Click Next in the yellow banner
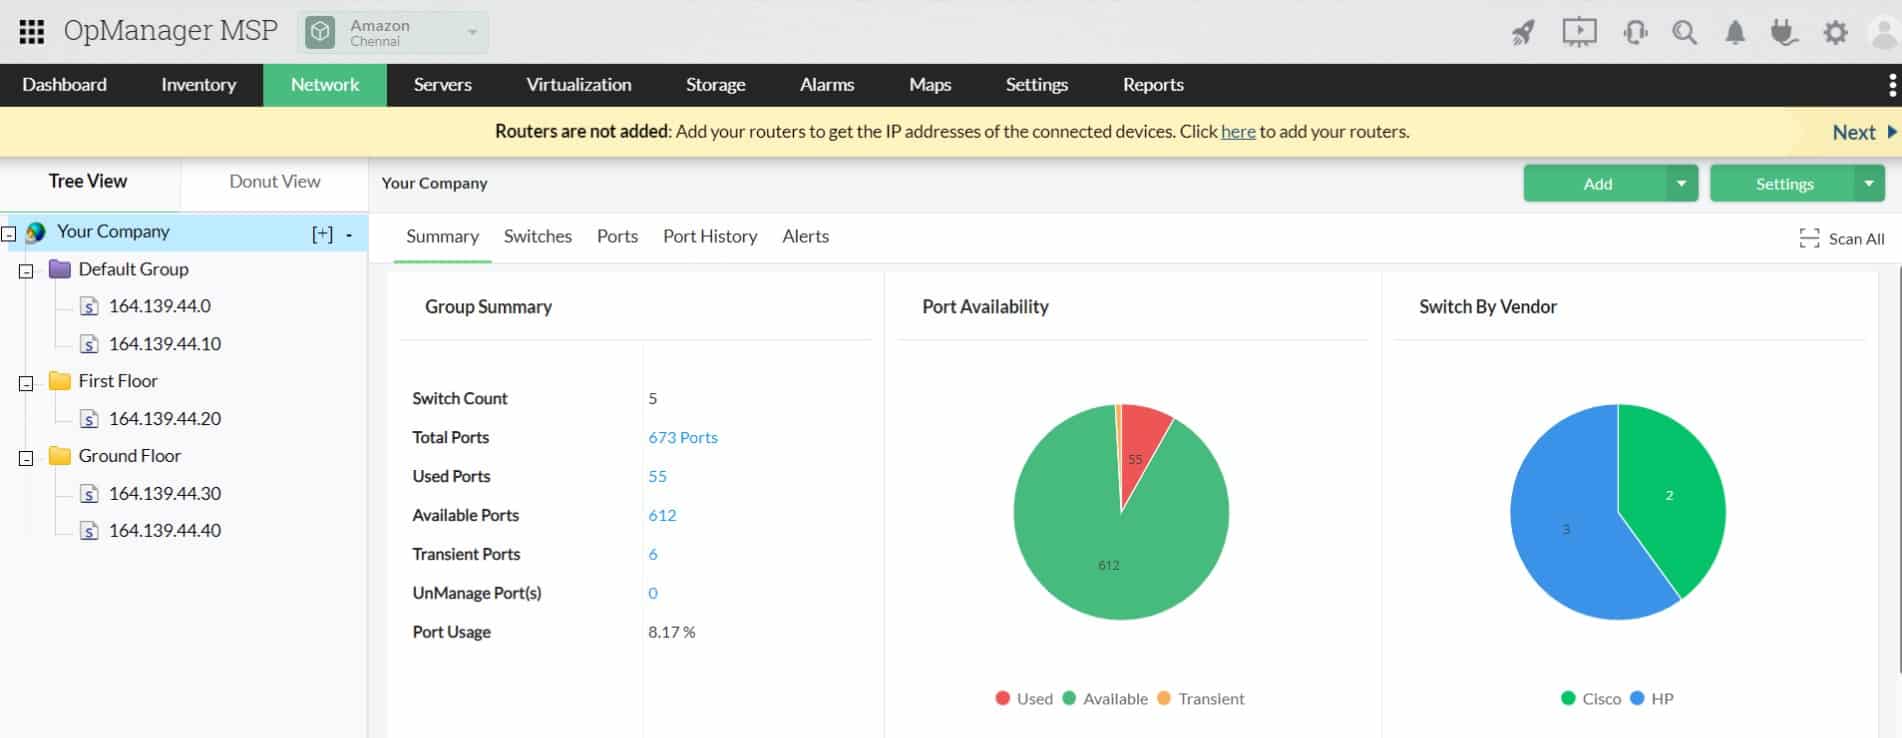The width and height of the screenshot is (1902, 738). [x=1864, y=132]
